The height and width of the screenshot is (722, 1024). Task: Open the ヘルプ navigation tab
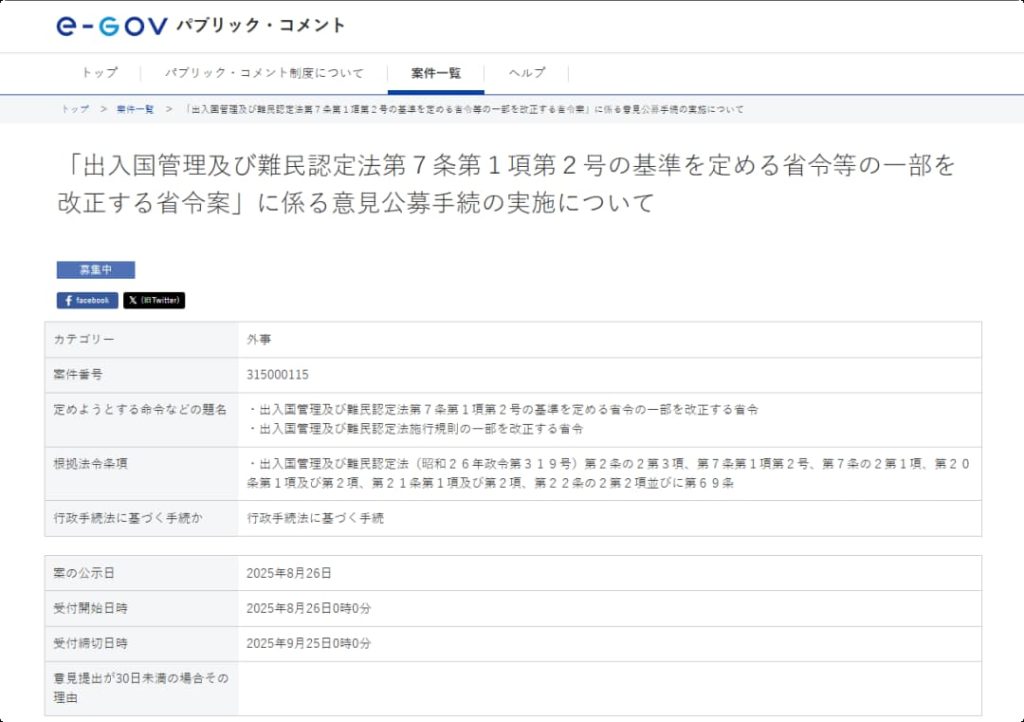click(x=527, y=73)
